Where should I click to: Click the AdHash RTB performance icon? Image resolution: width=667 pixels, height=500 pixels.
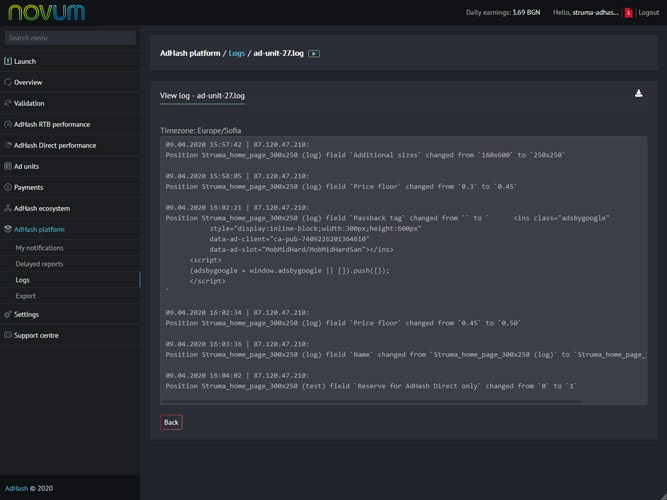(8, 124)
